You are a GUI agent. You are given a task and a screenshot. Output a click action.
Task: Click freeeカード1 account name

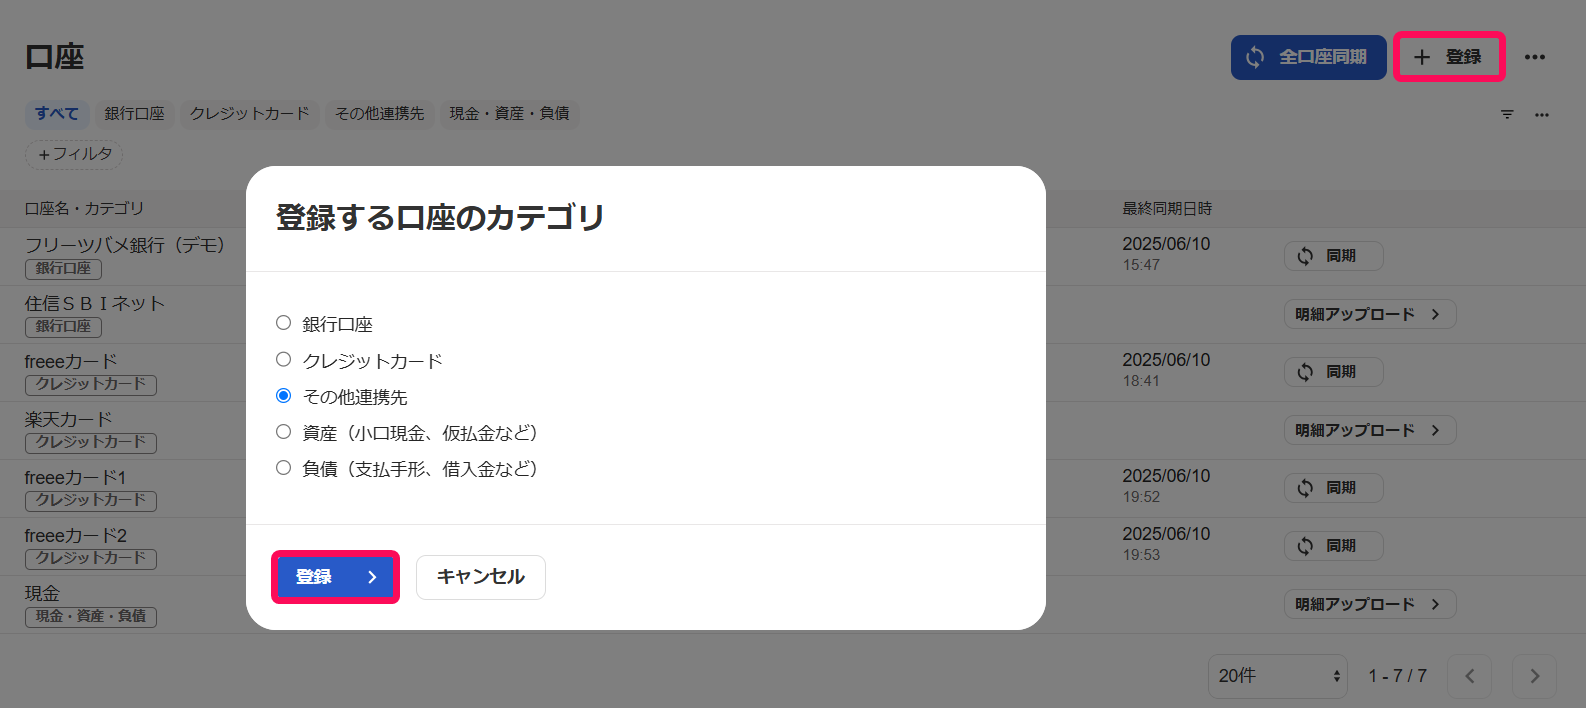(76, 477)
